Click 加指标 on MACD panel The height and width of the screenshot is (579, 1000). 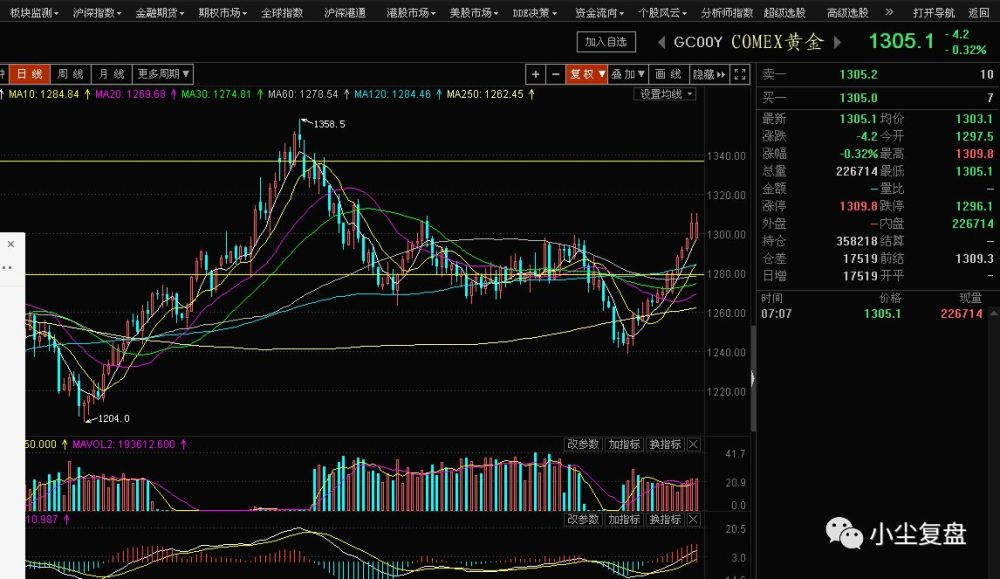click(624, 520)
